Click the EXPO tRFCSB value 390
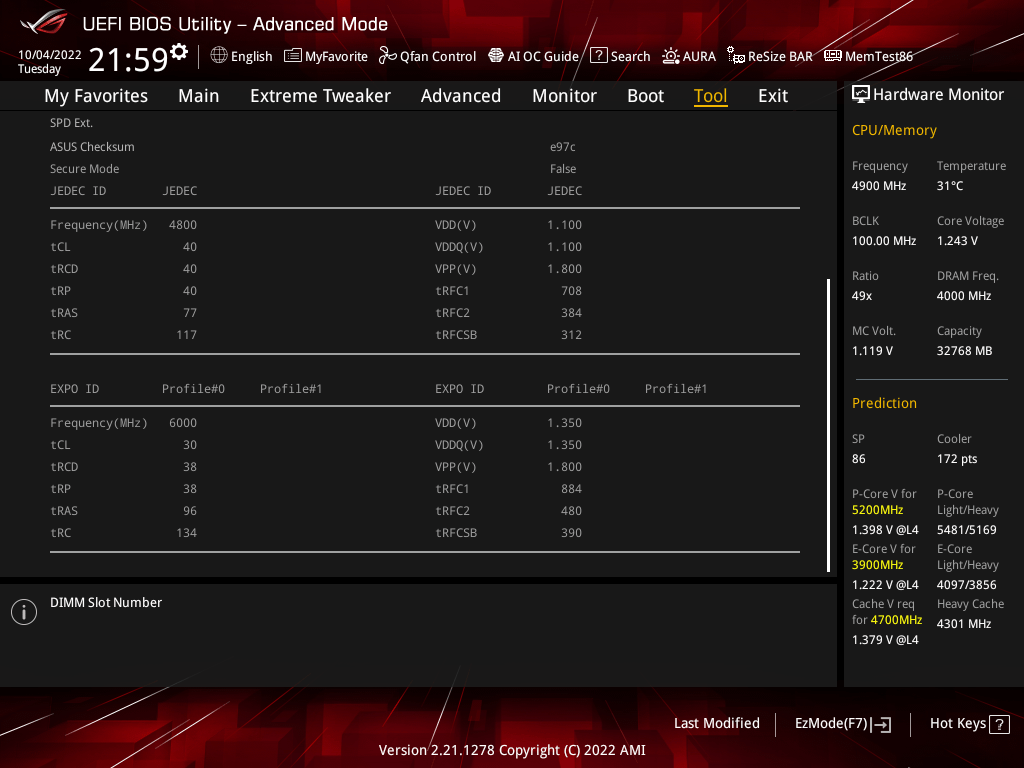 571,533
